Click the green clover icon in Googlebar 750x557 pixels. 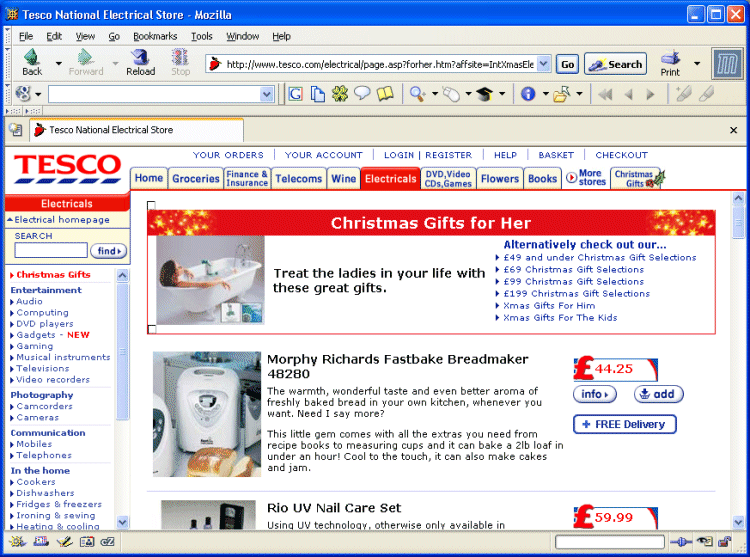pos(340,94)
